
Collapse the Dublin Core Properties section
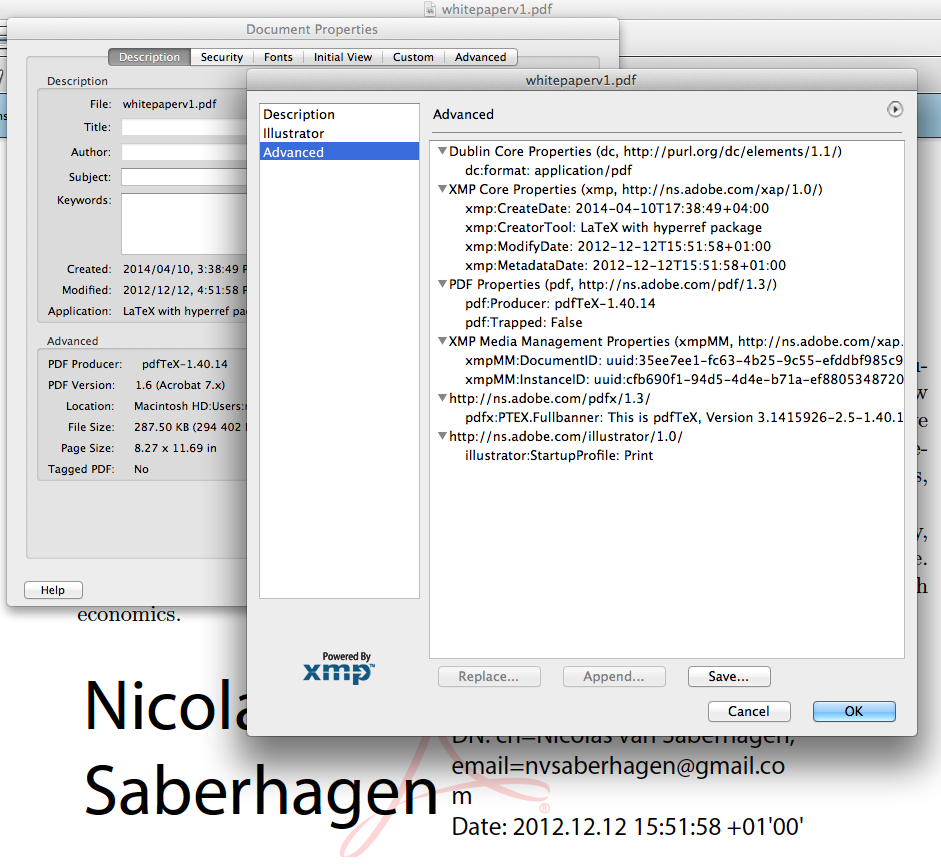[442, 151]
